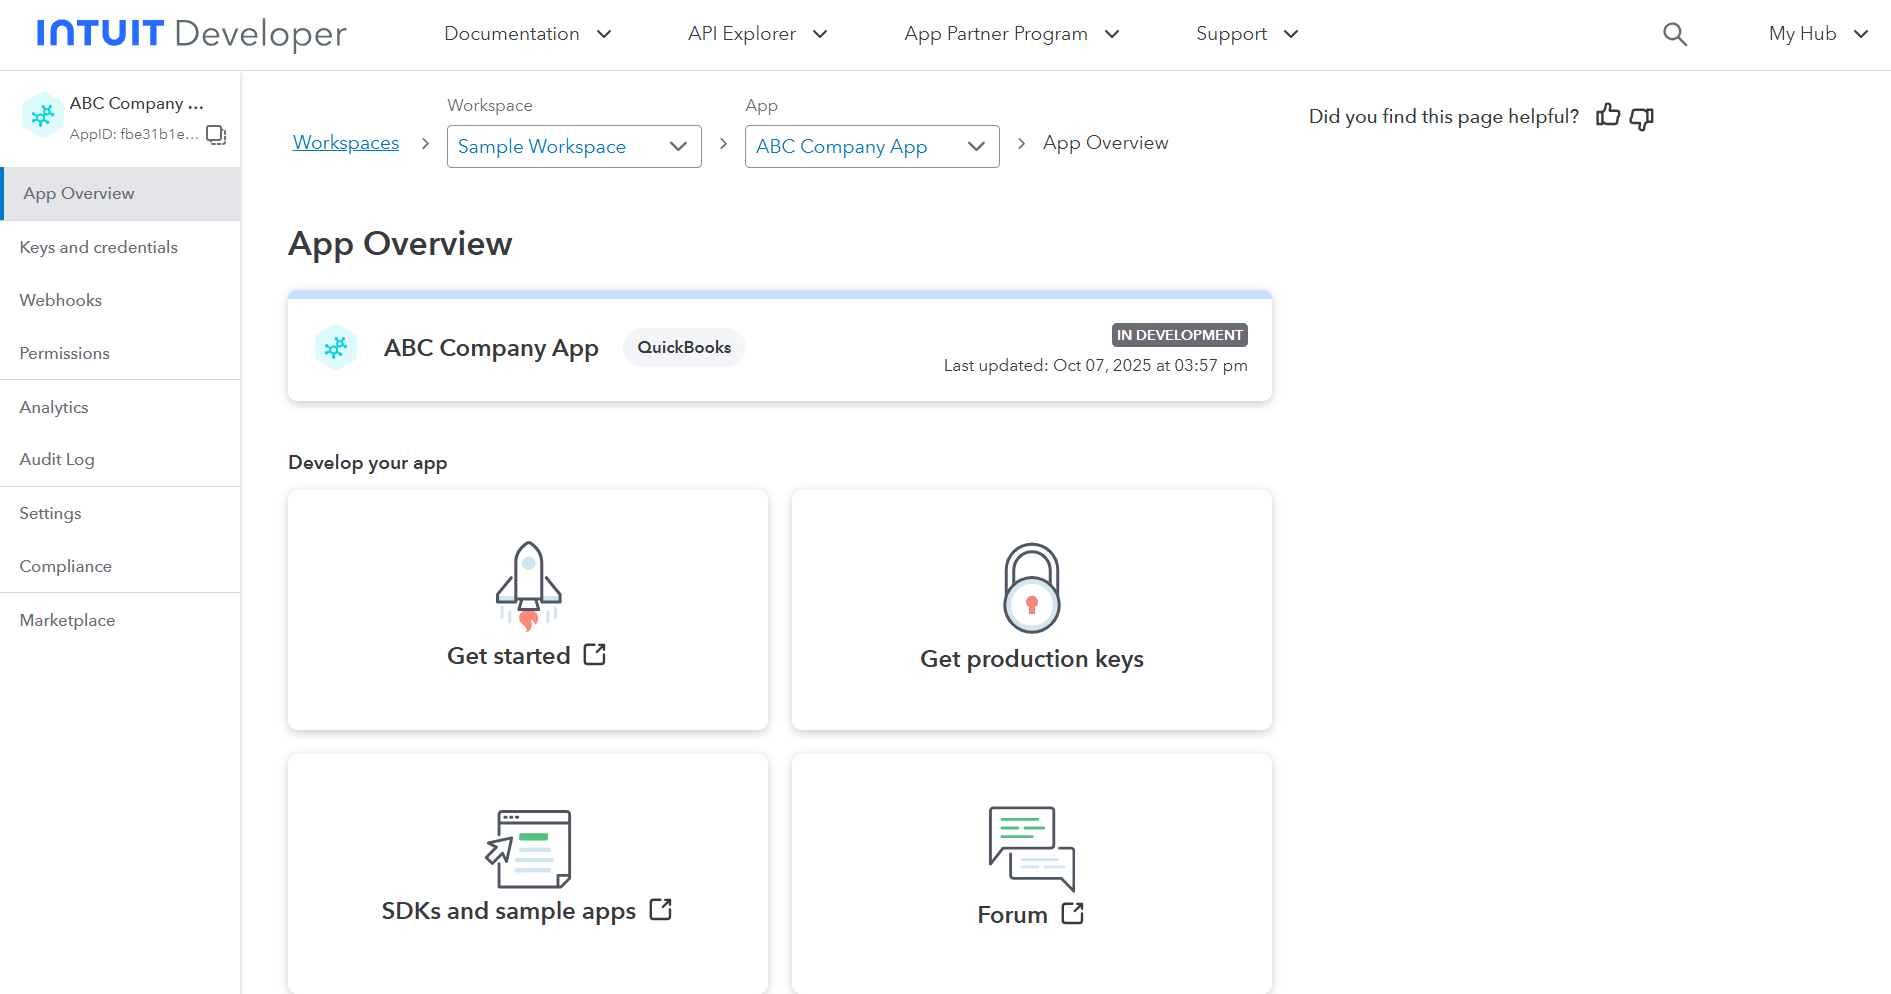Click external link icon beside SDKs and sample apps
The height and width of the screenshot is (994, 1891).
click(661, 910)
